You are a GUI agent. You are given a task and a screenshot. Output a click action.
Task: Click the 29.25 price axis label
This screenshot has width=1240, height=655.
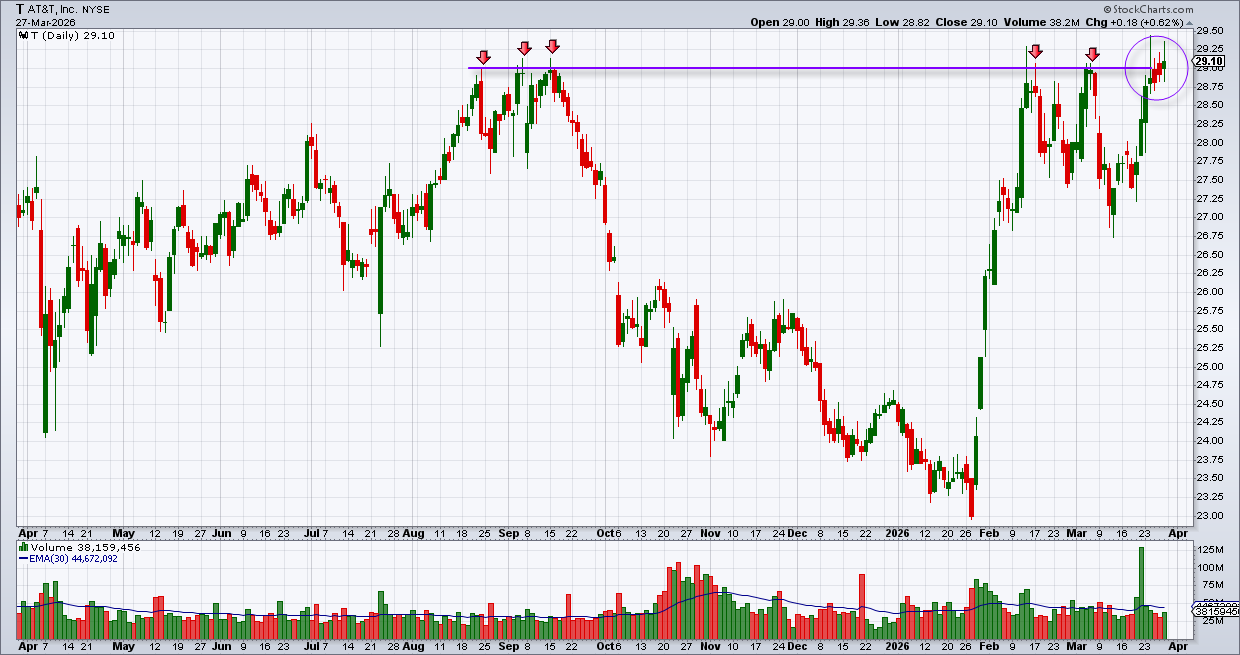click(1210, 49)
